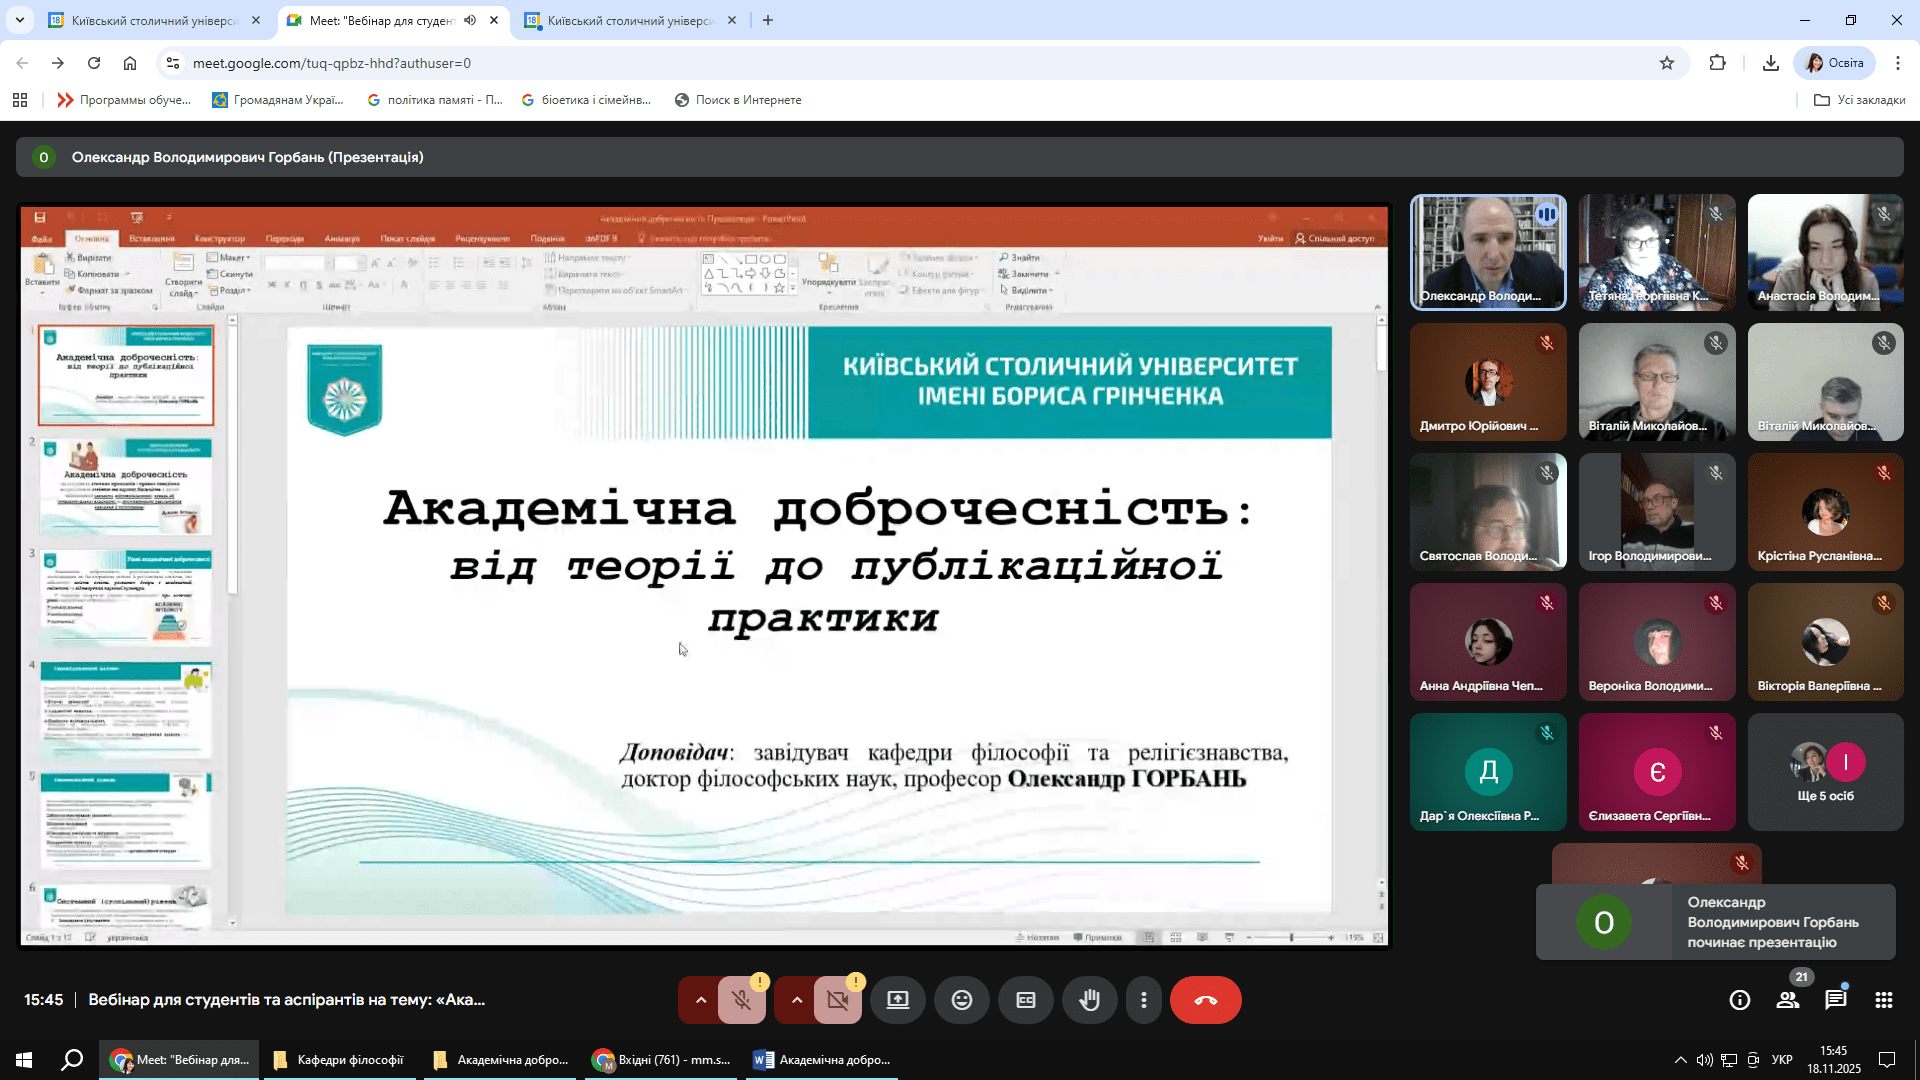
Task: Expand audio settings arrow
Action: (x=700, y=1000)
